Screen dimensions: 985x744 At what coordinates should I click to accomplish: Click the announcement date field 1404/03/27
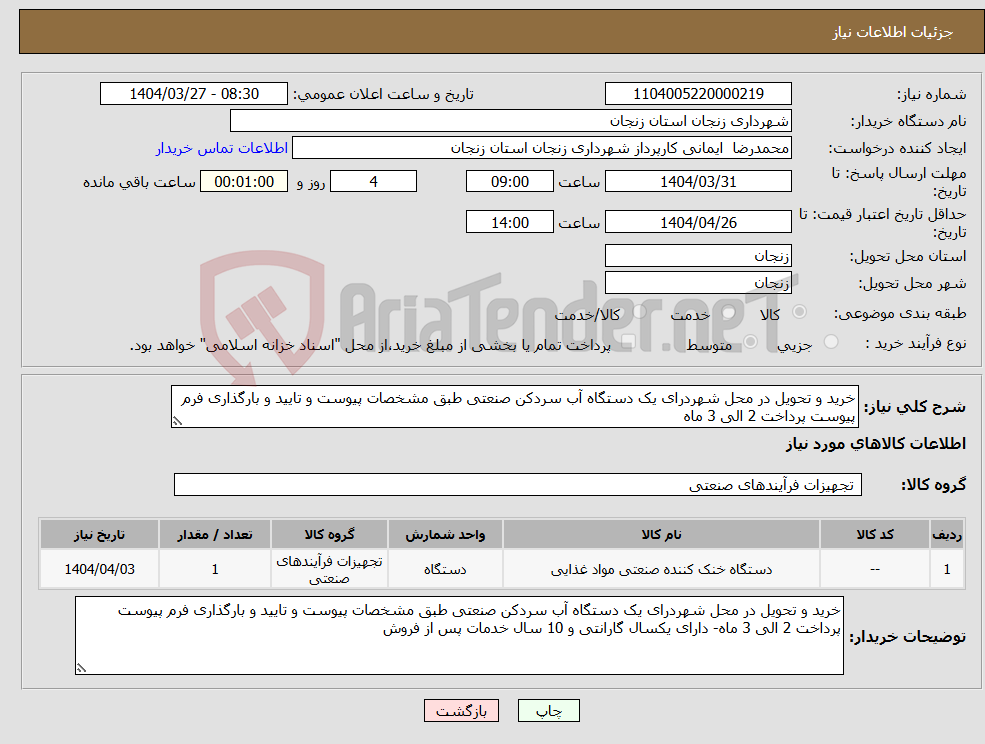pos(194,93)
